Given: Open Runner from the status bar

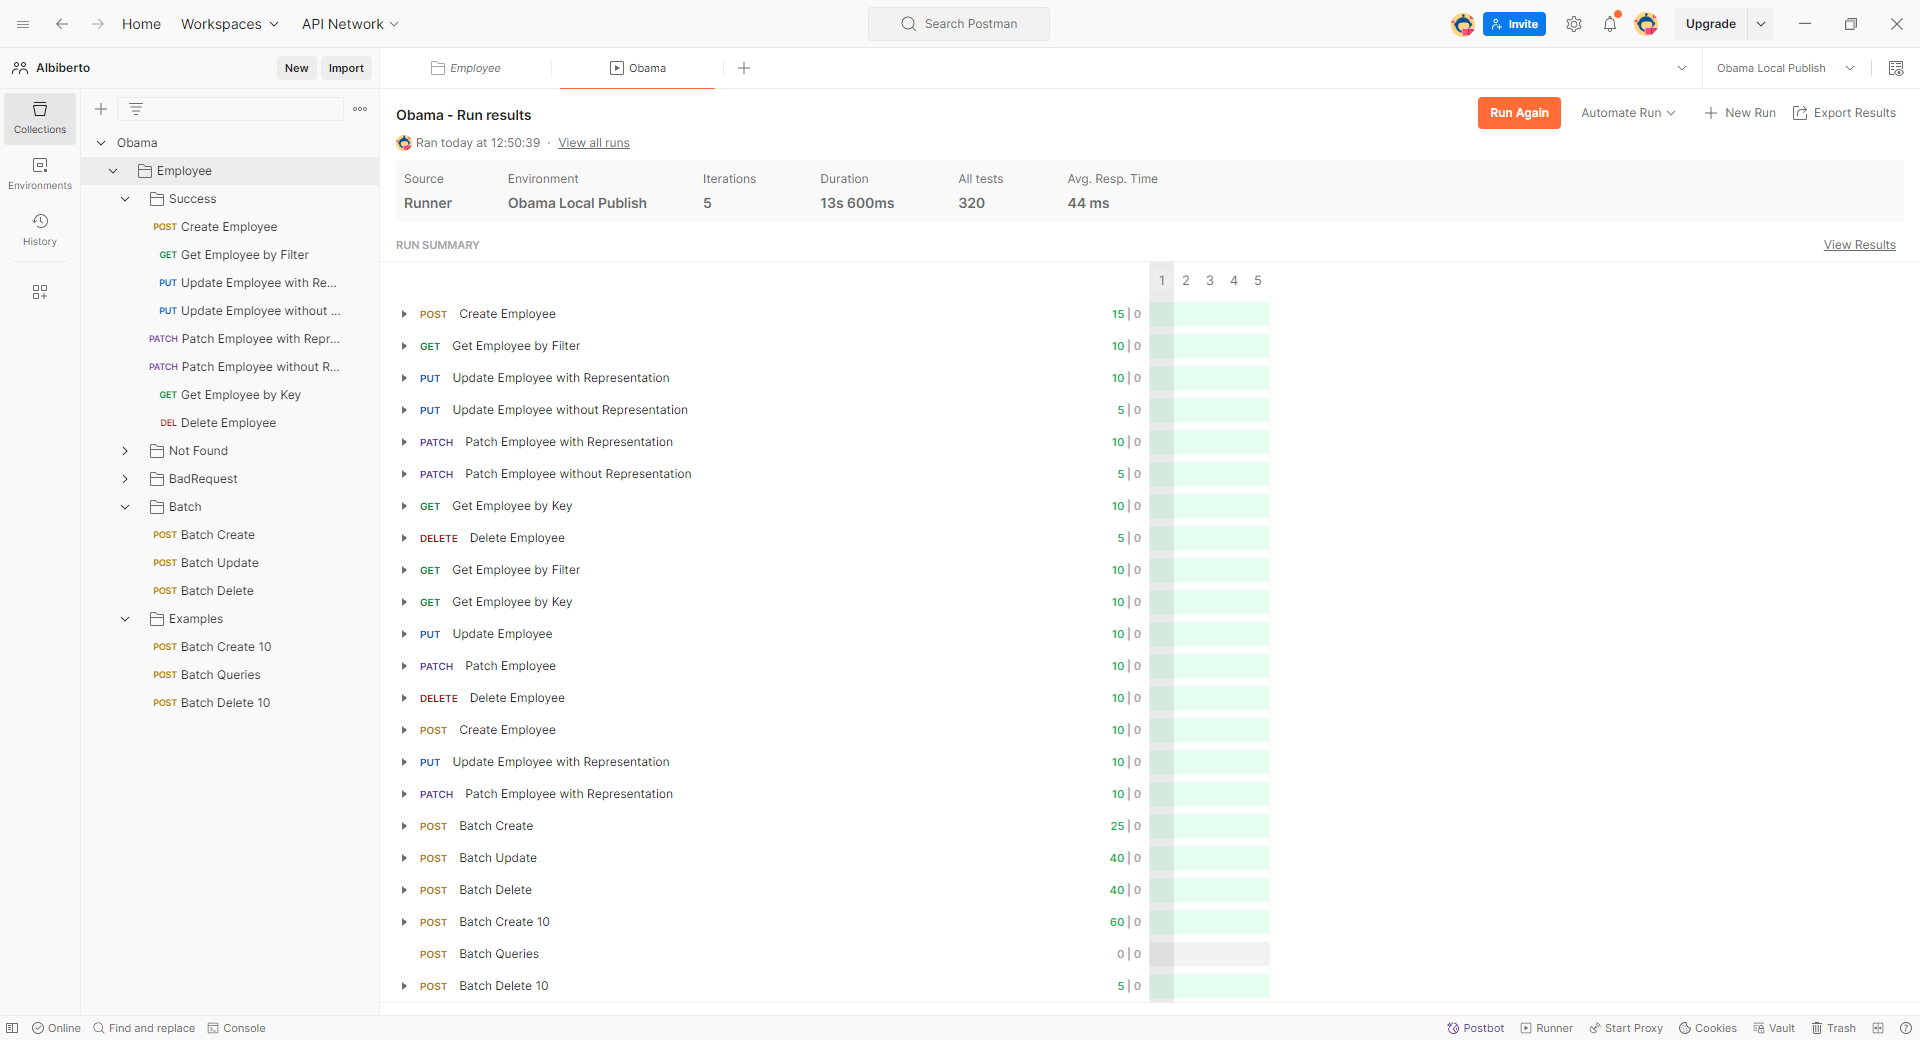Looking at the screenshot, I should click(x=1547, y=1028).
